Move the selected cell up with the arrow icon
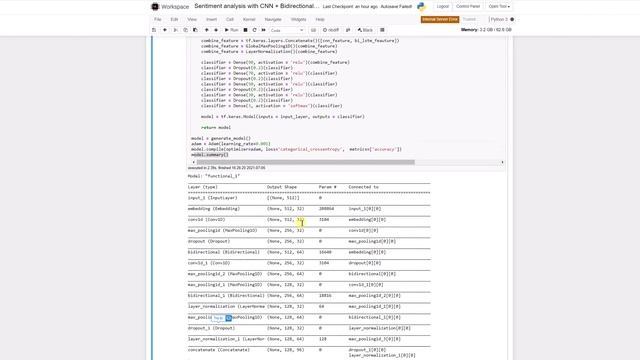This screenshot has height=360, width=640. tap(207, 30)
